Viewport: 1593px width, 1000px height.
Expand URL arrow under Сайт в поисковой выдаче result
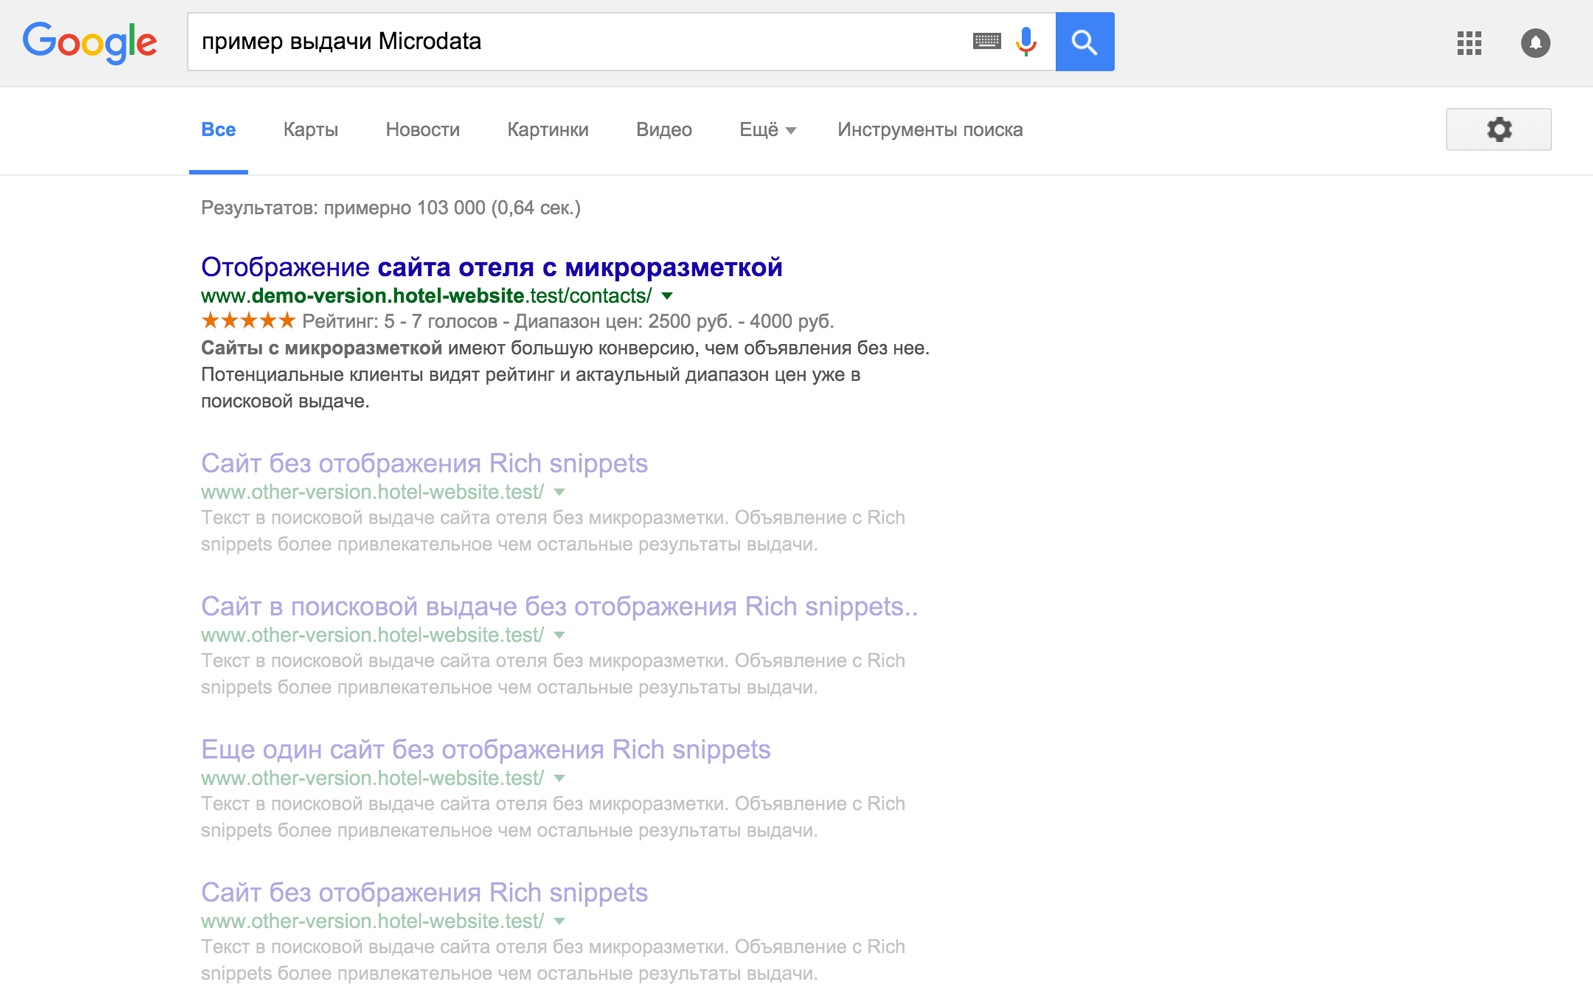(x=560, y=635)
